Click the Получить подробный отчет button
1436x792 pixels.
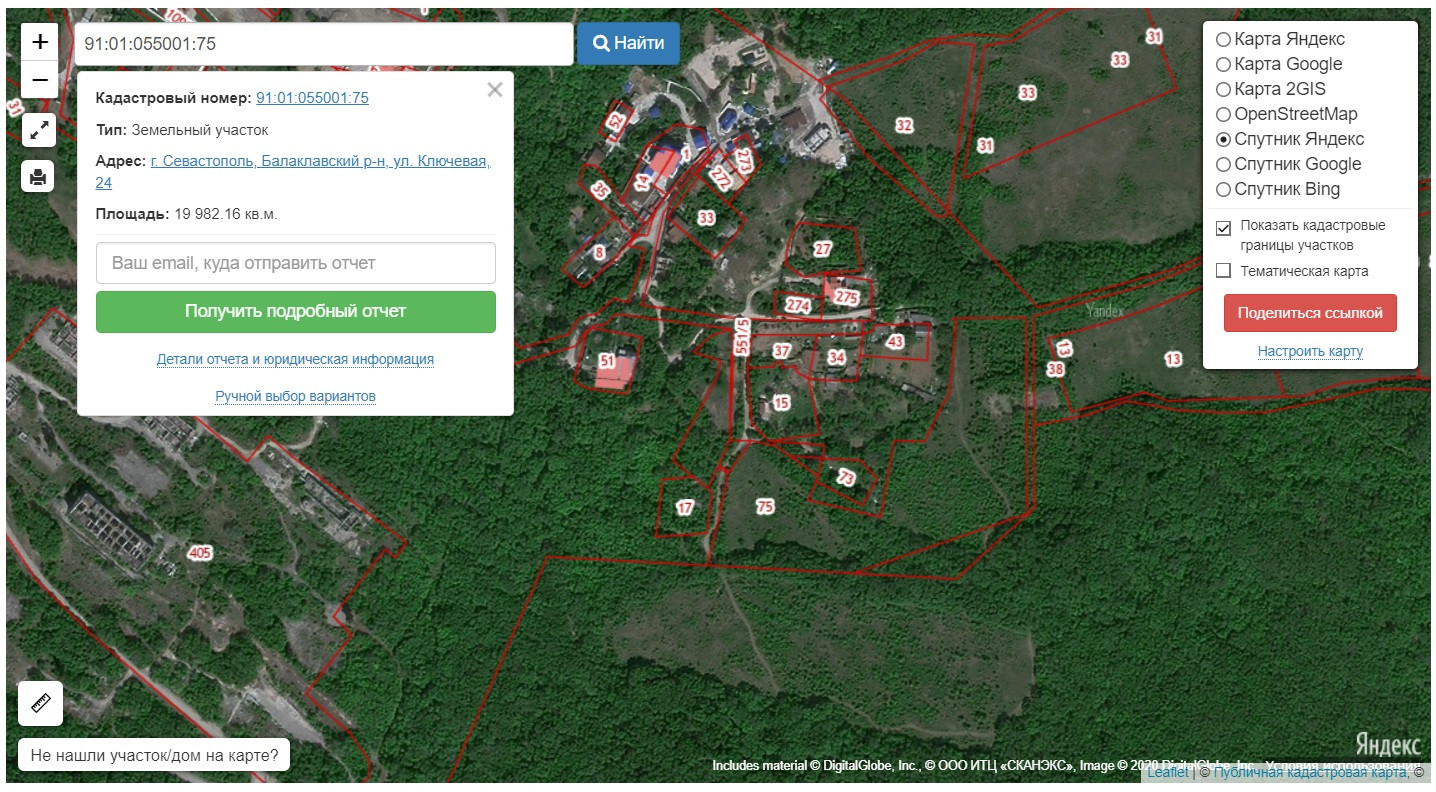296,312
